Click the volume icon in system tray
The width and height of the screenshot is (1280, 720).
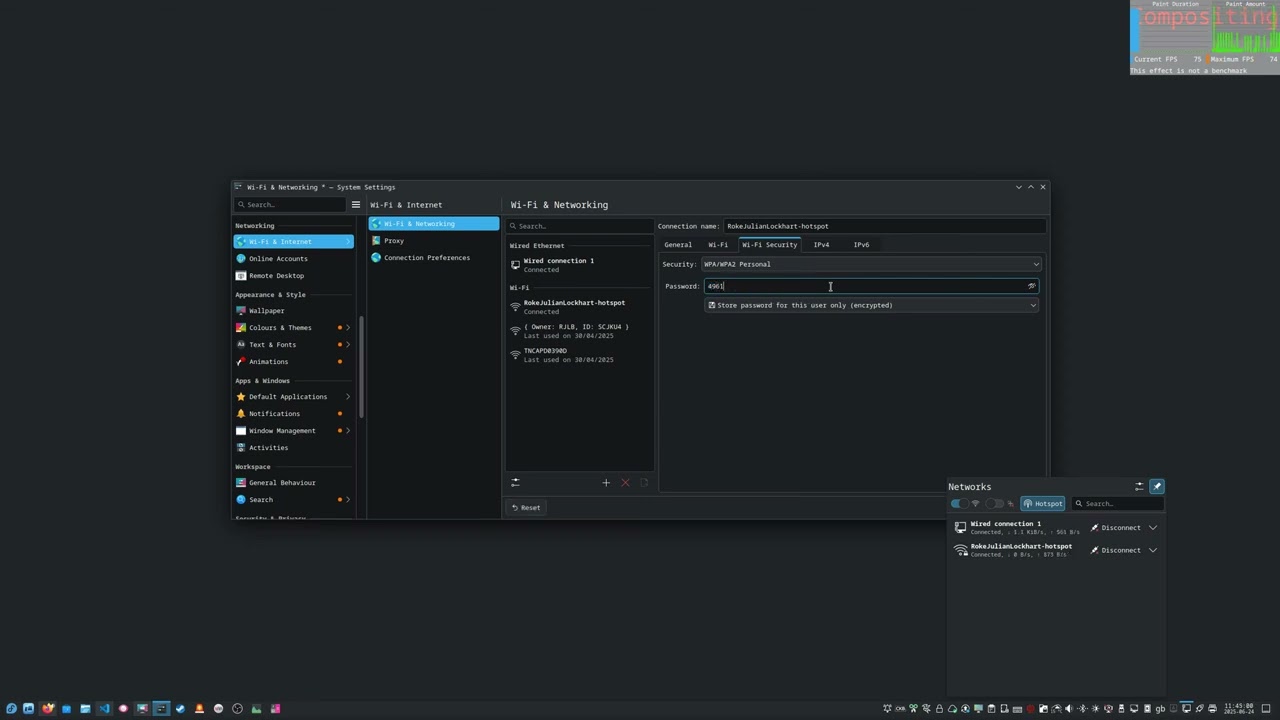tap(1069, 709)
